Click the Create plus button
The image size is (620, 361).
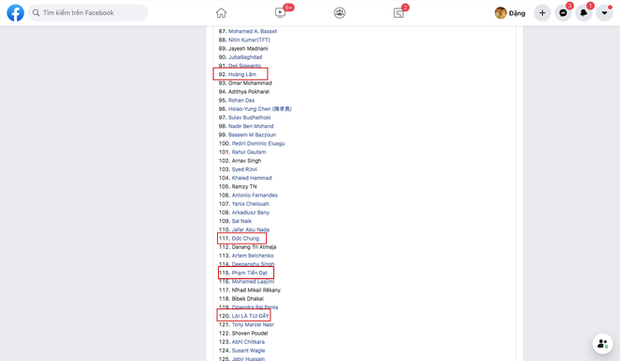pyautogui.click(x=542, y=13)
